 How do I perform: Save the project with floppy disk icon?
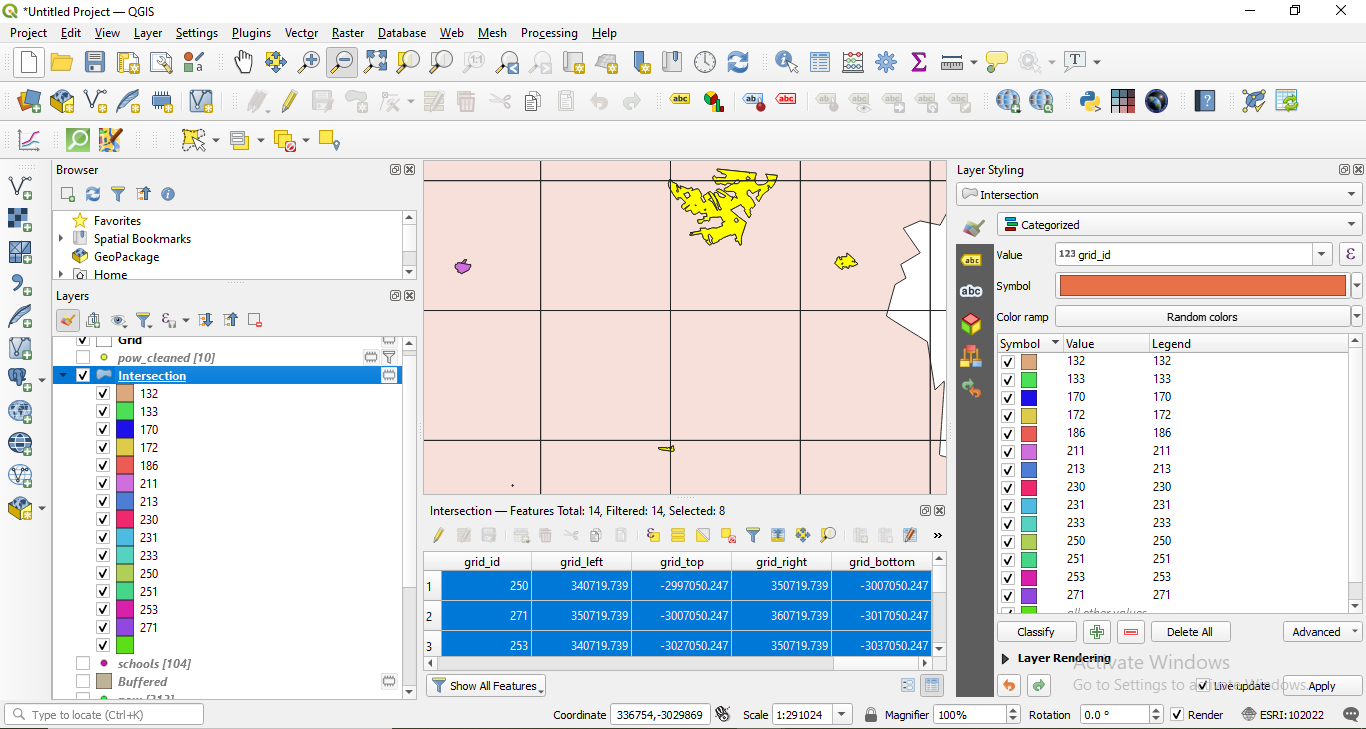click(95, 62)
